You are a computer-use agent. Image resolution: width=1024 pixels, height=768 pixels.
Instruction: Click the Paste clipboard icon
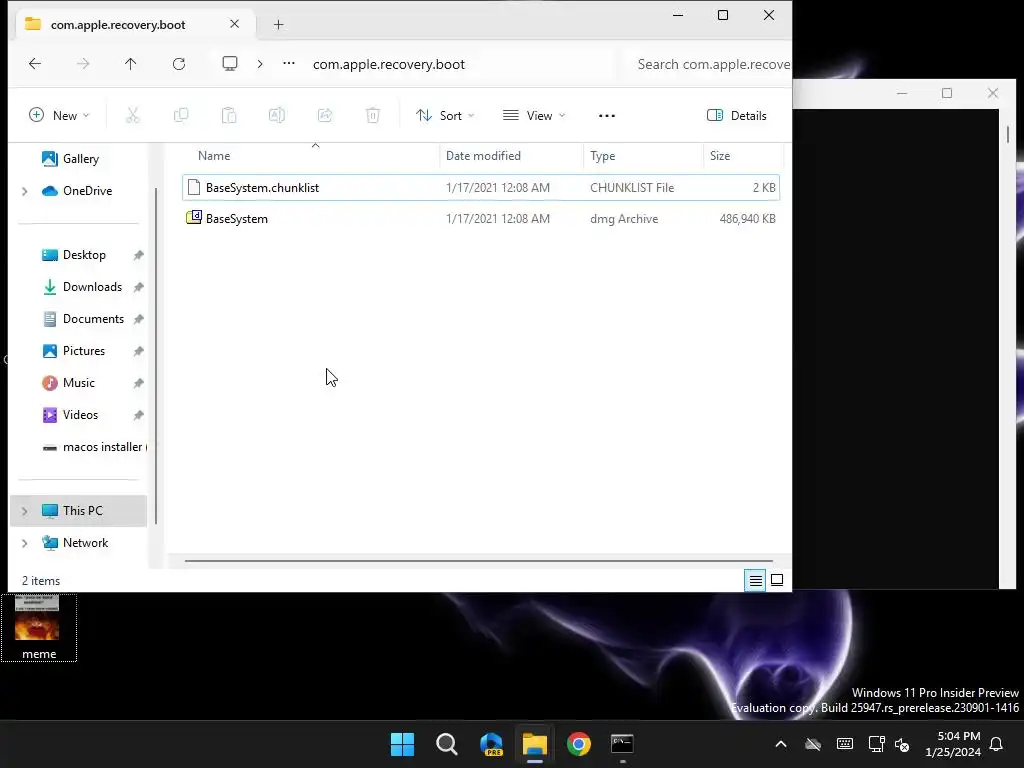(229, 116)
